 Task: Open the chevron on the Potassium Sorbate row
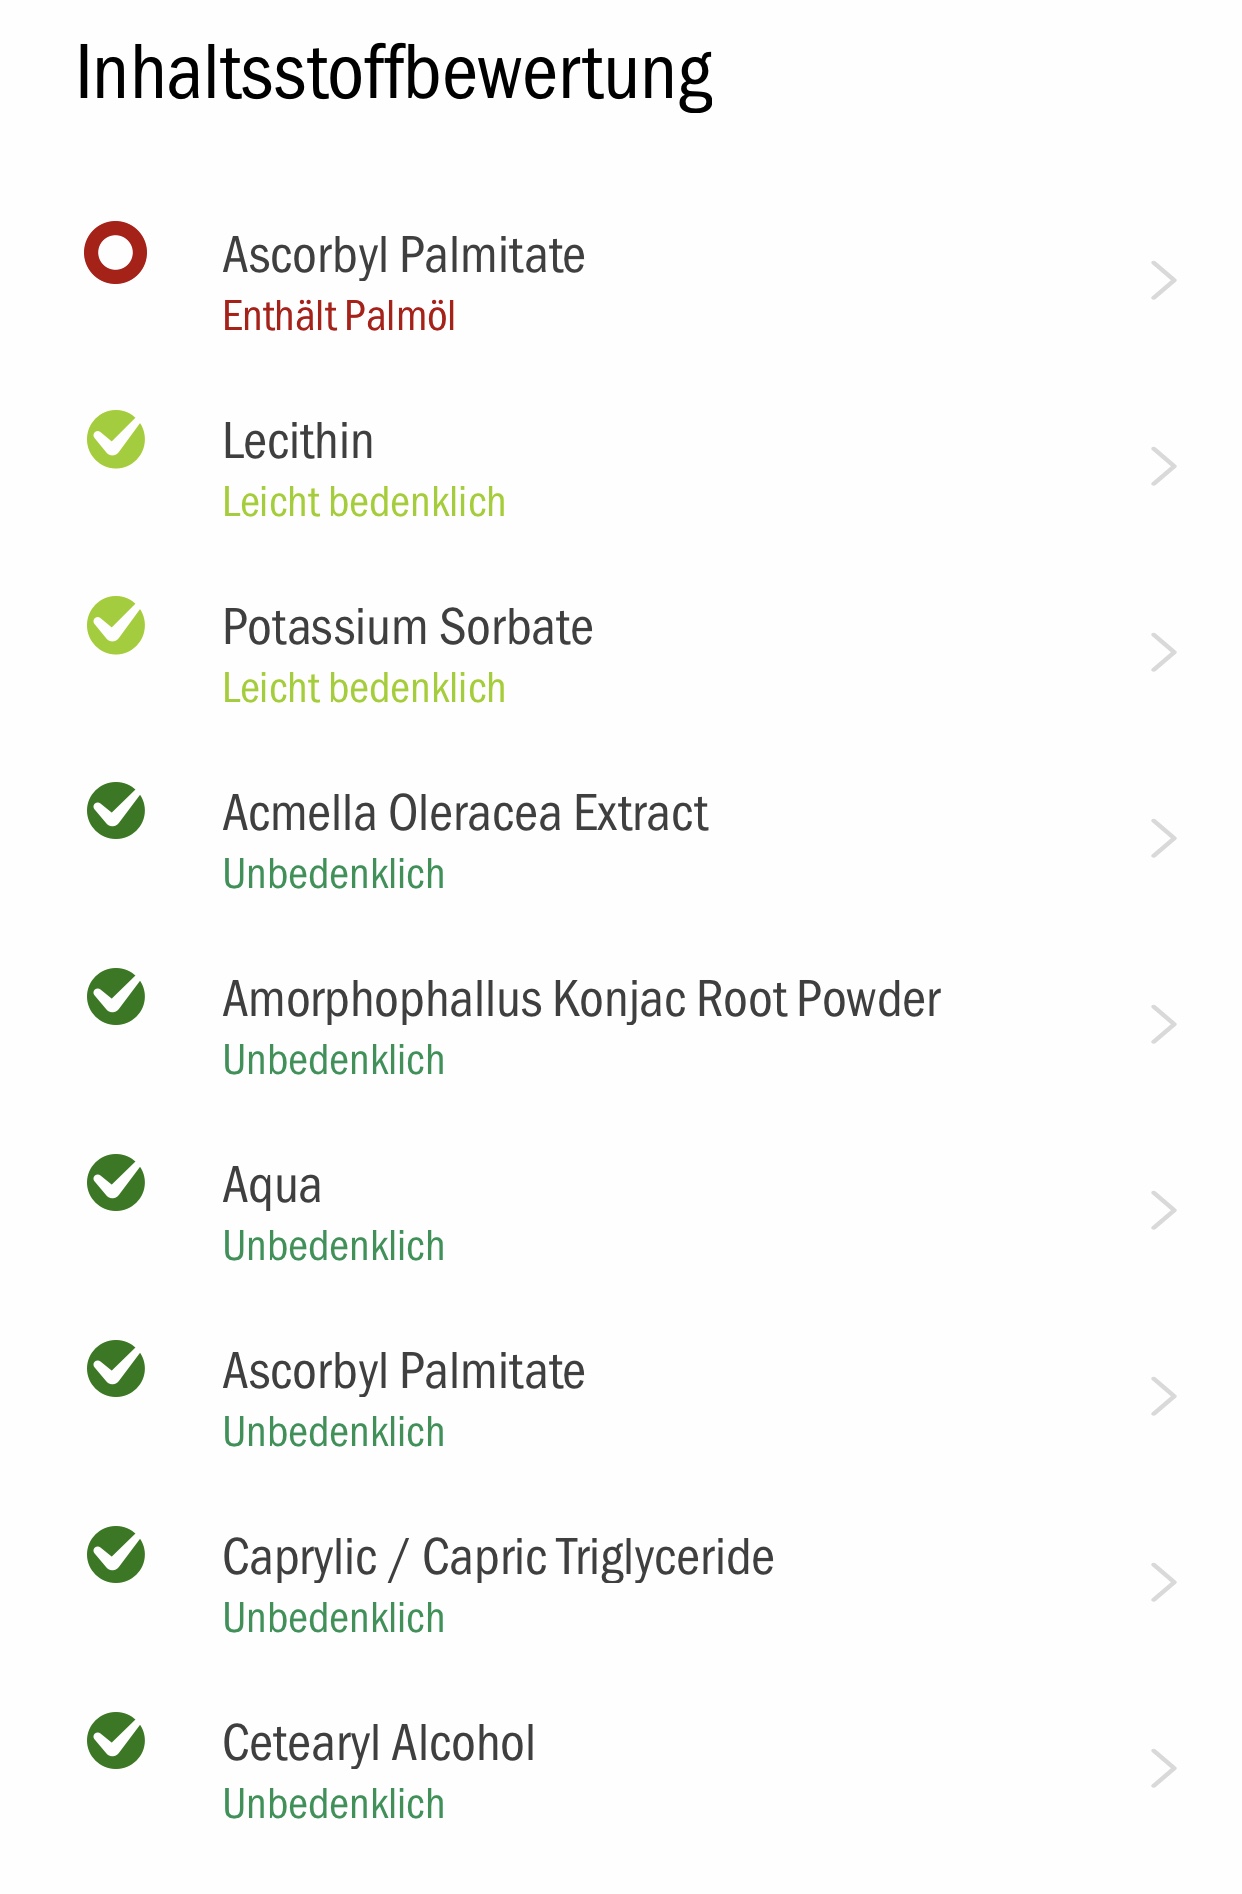[1163, 653]
